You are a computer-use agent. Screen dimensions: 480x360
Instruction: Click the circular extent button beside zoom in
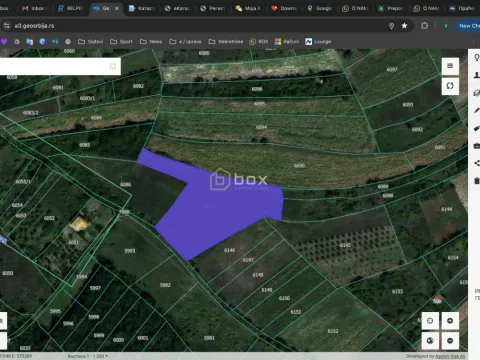tap(430, 321)
